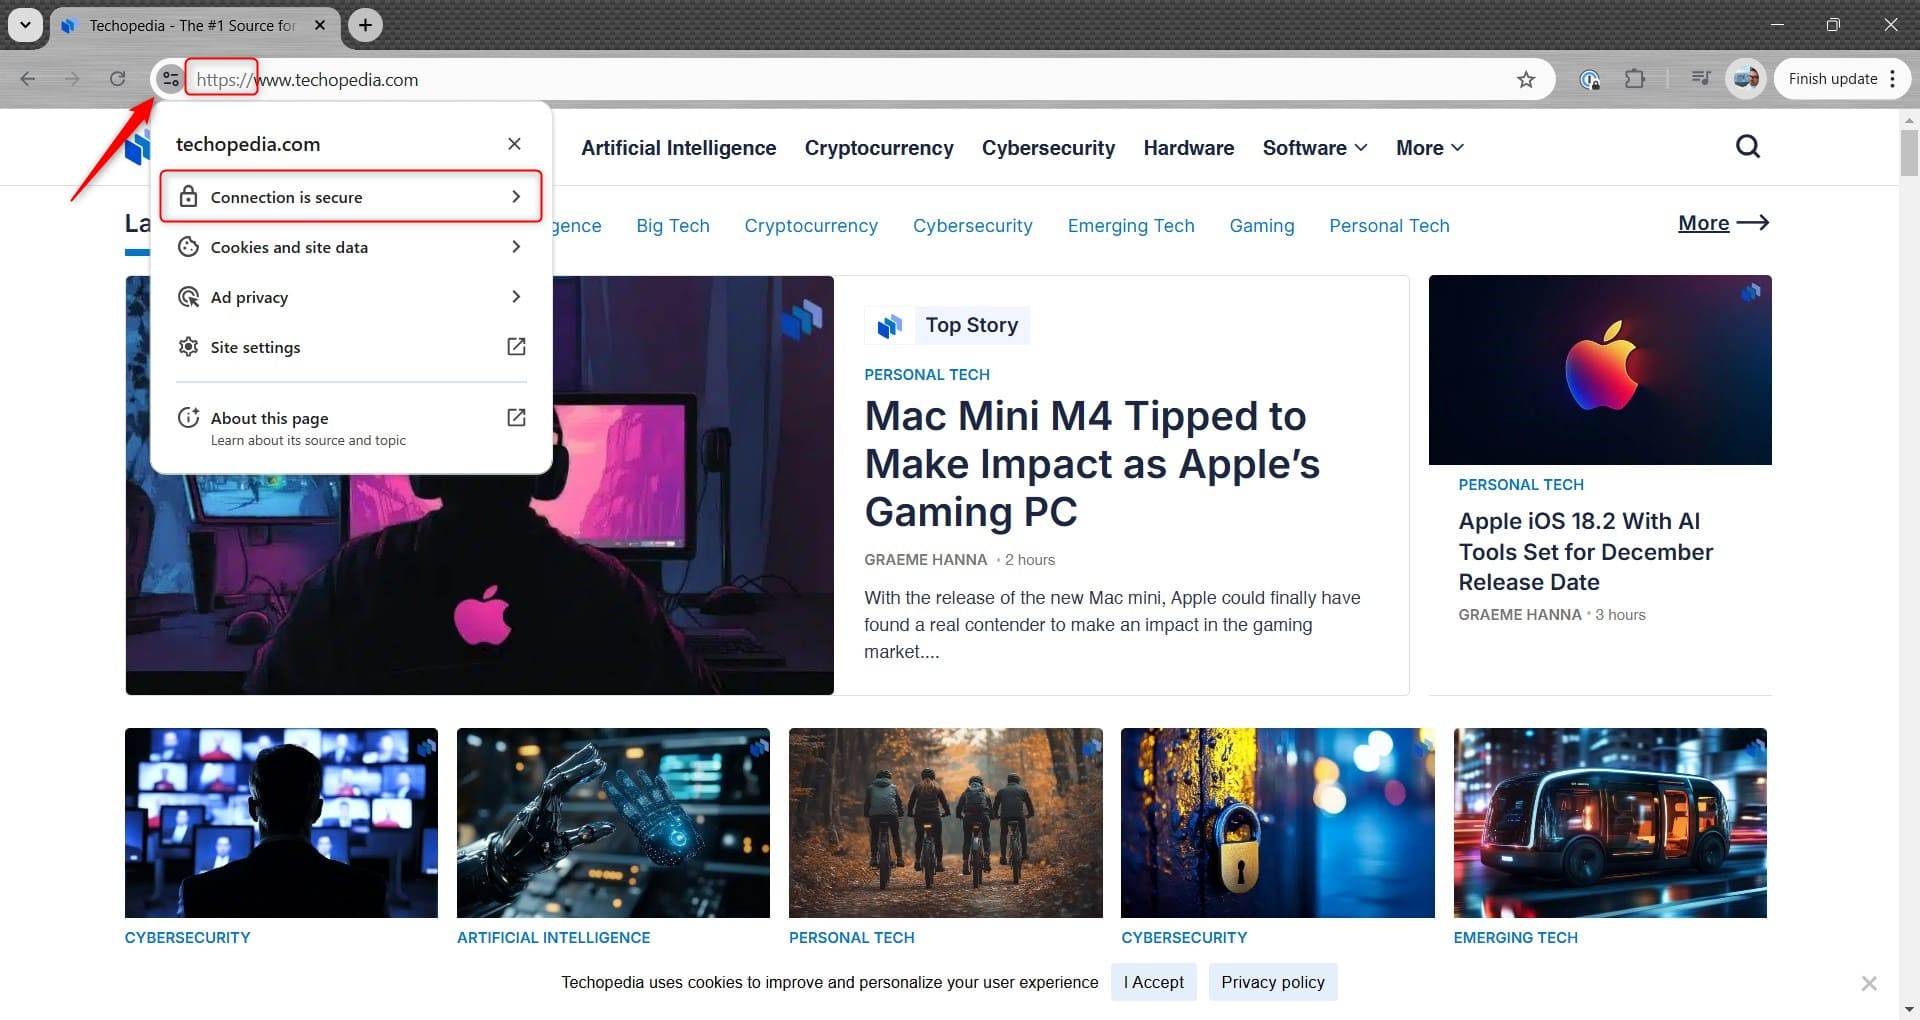Open the man watching screens thumbnail

[281, 823]
